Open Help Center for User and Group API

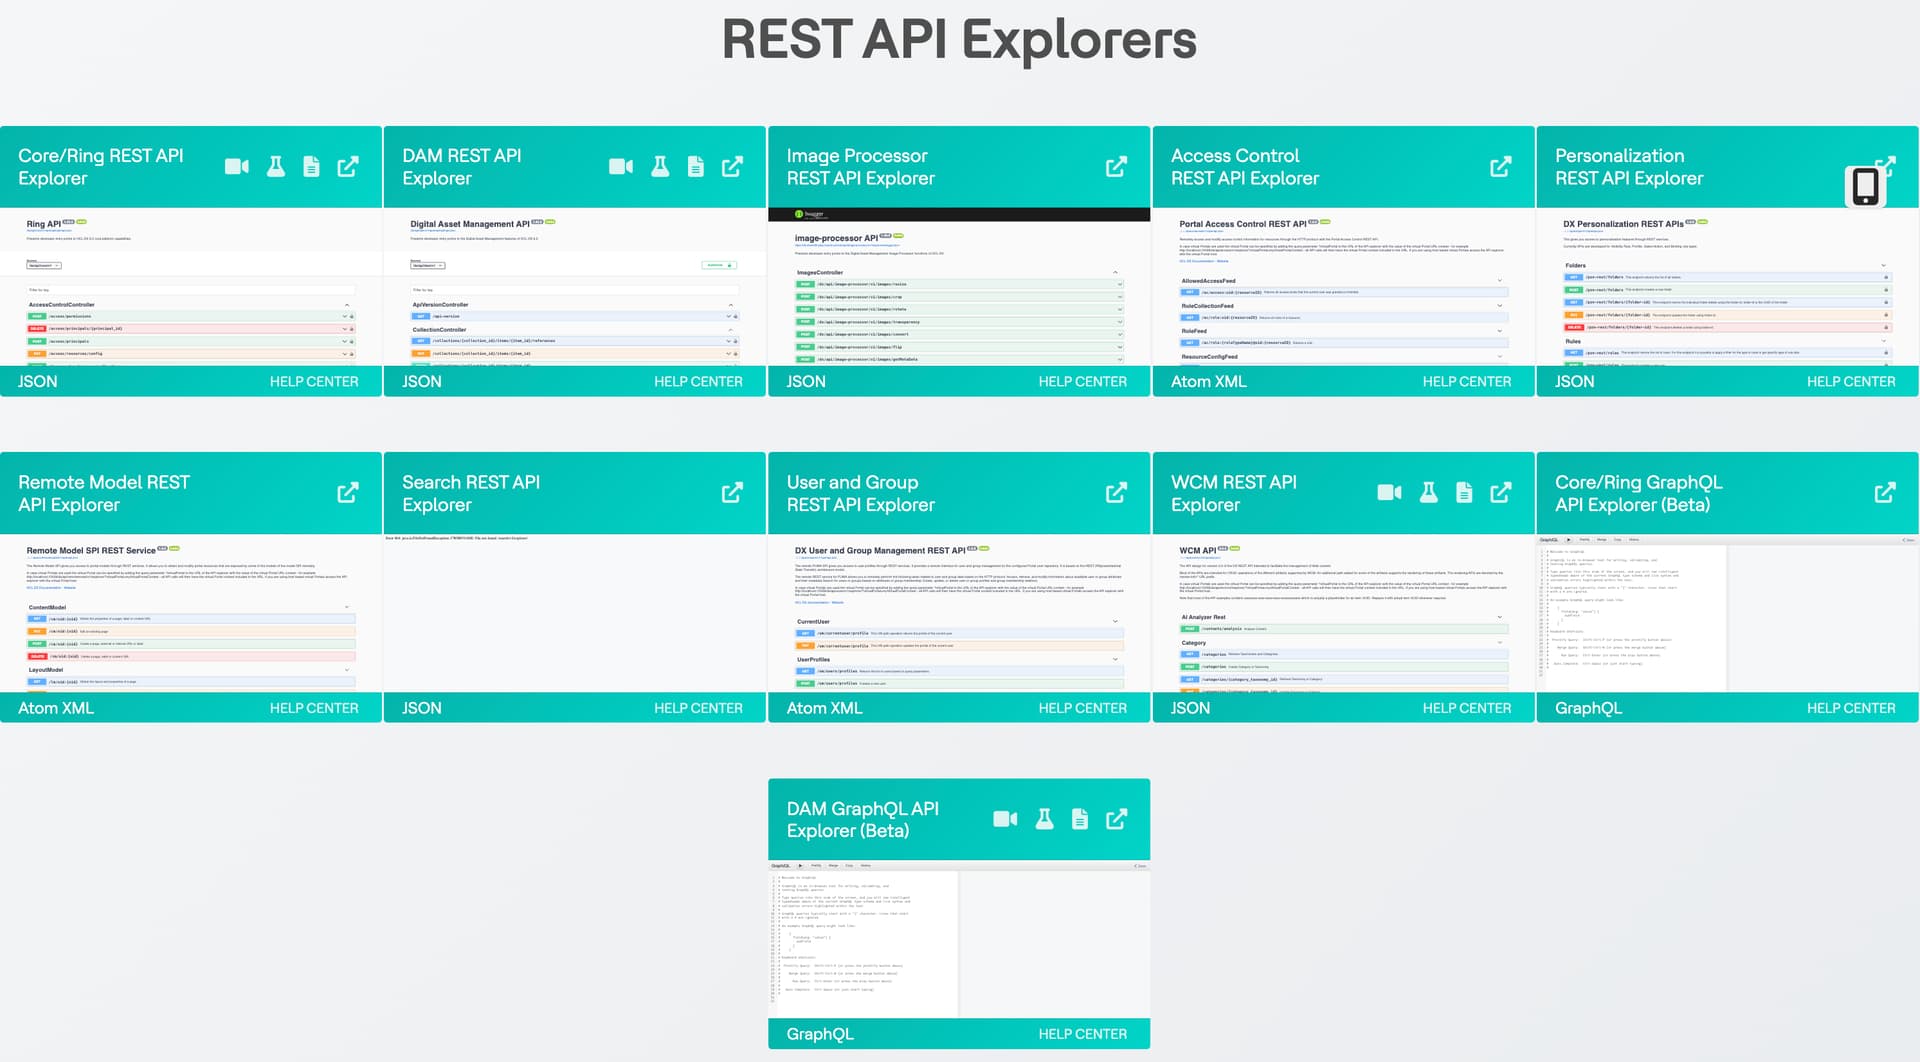pyautogui.click(x=1082, y=708)
